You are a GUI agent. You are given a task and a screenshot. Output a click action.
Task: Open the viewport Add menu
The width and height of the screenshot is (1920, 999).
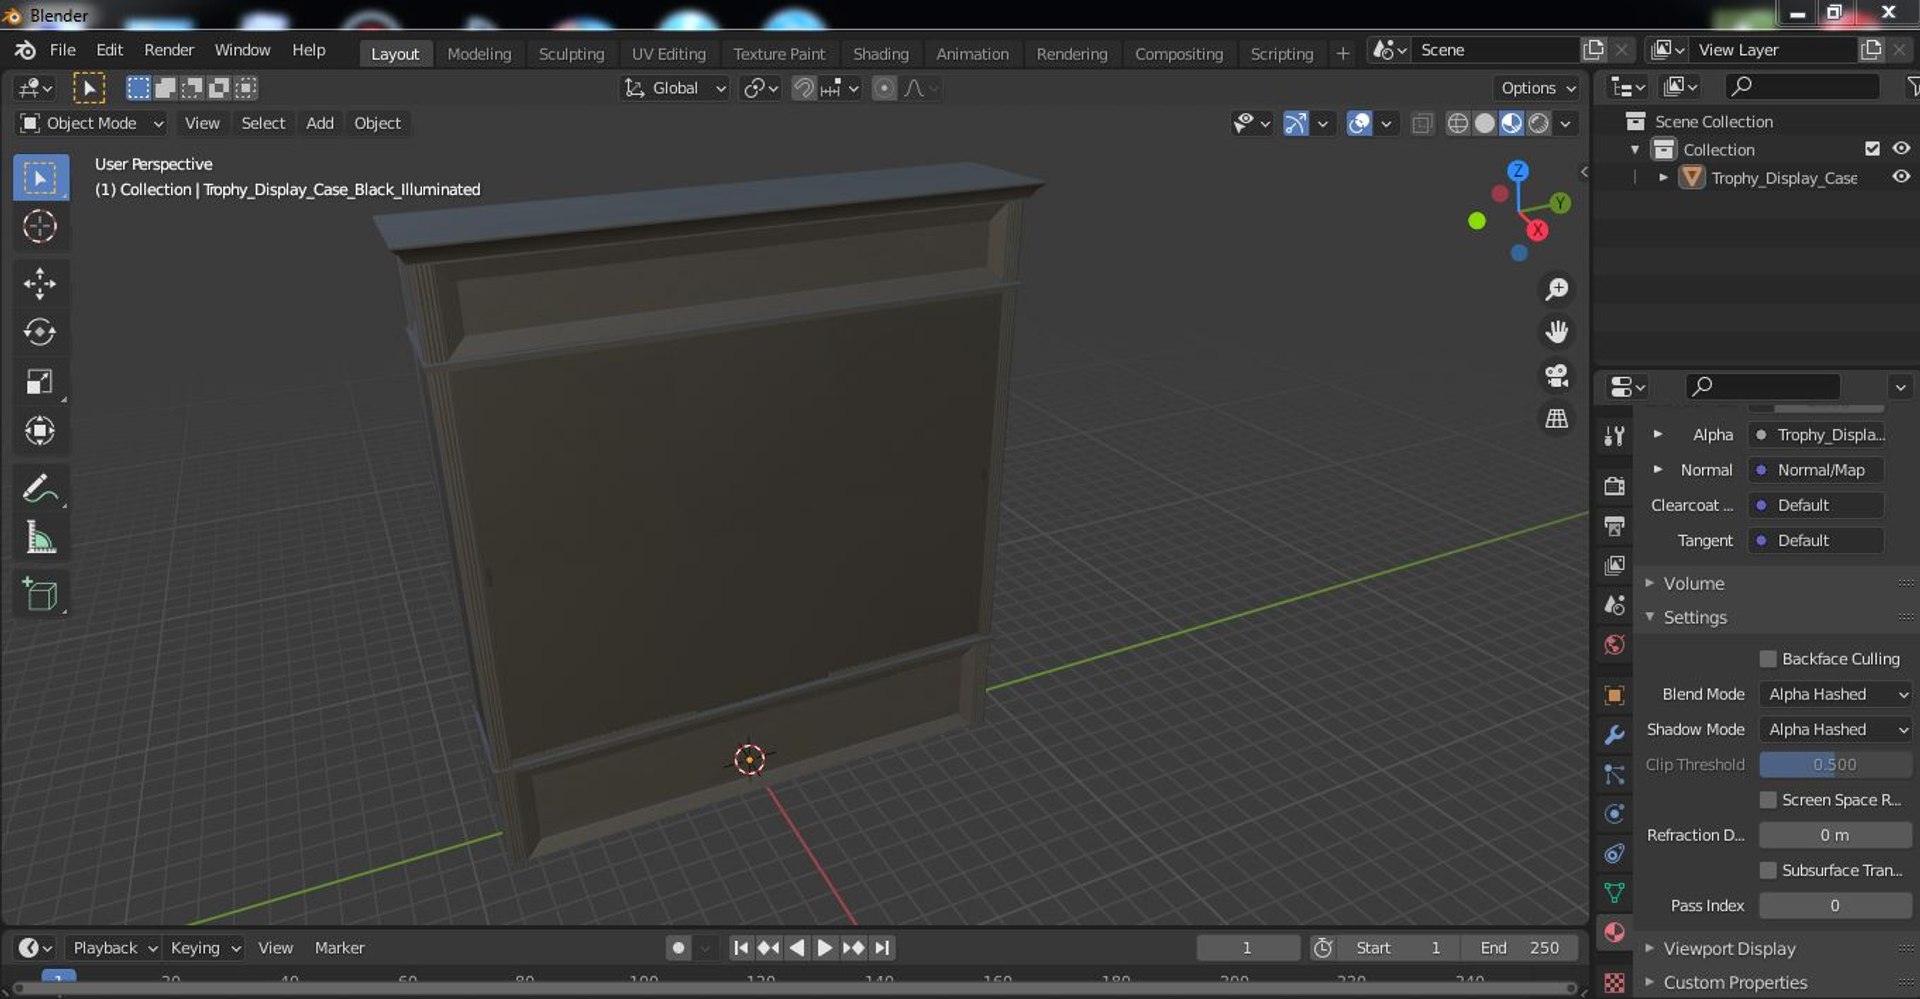pyautogui.click(x=320, y=123)
